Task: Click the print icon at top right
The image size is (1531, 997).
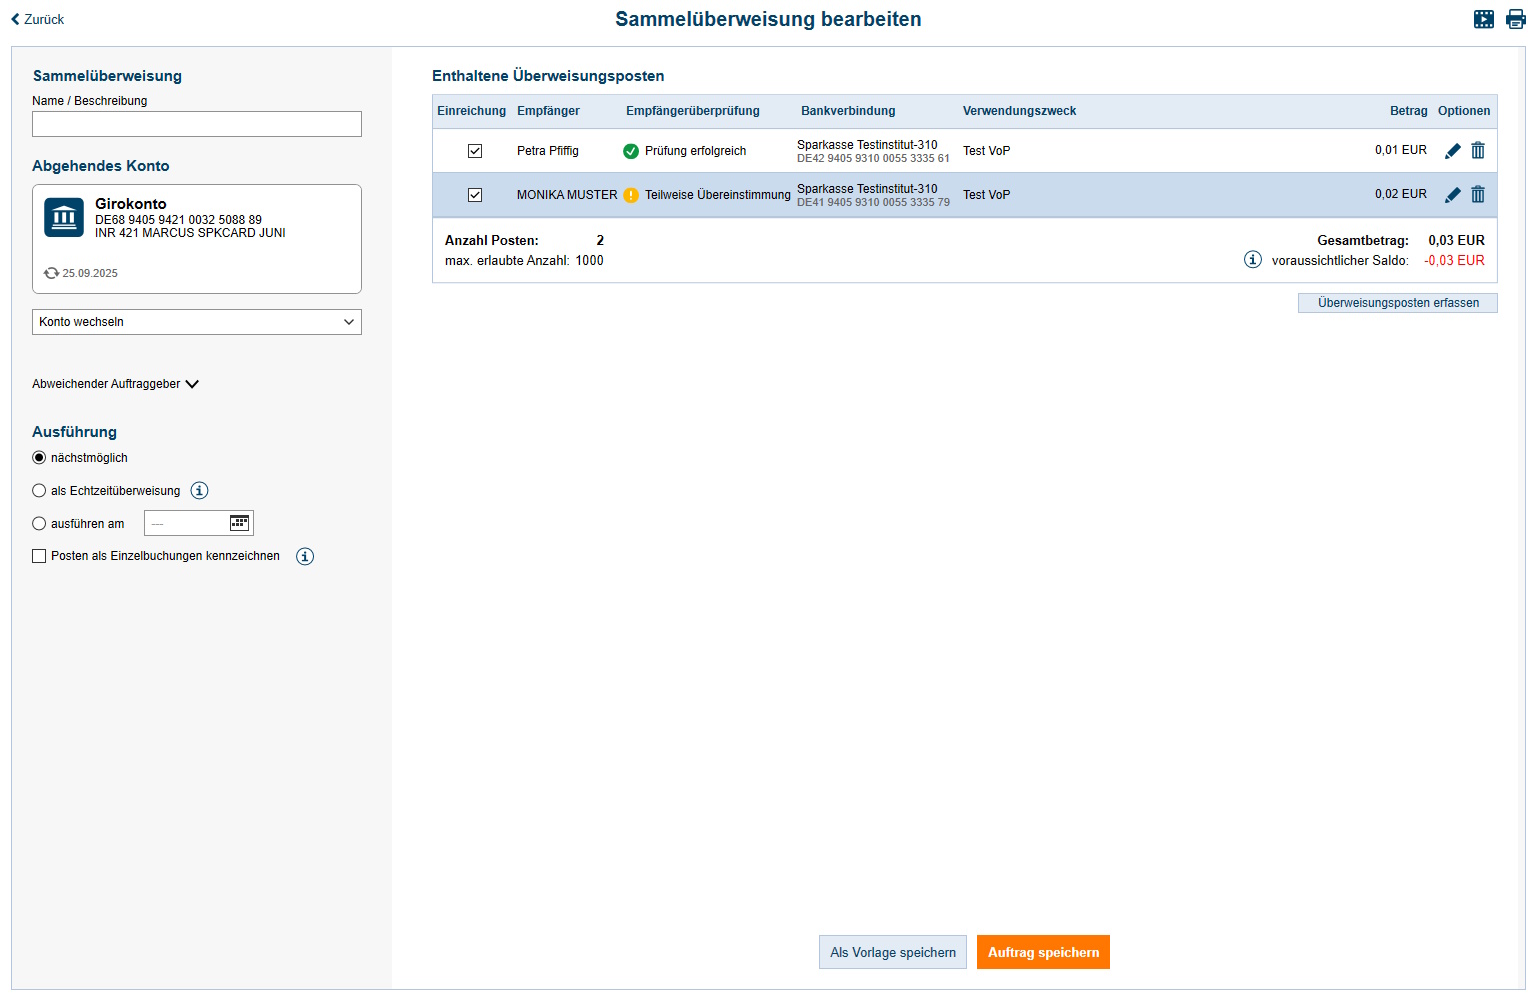Action: click(x=1515, y=19)
